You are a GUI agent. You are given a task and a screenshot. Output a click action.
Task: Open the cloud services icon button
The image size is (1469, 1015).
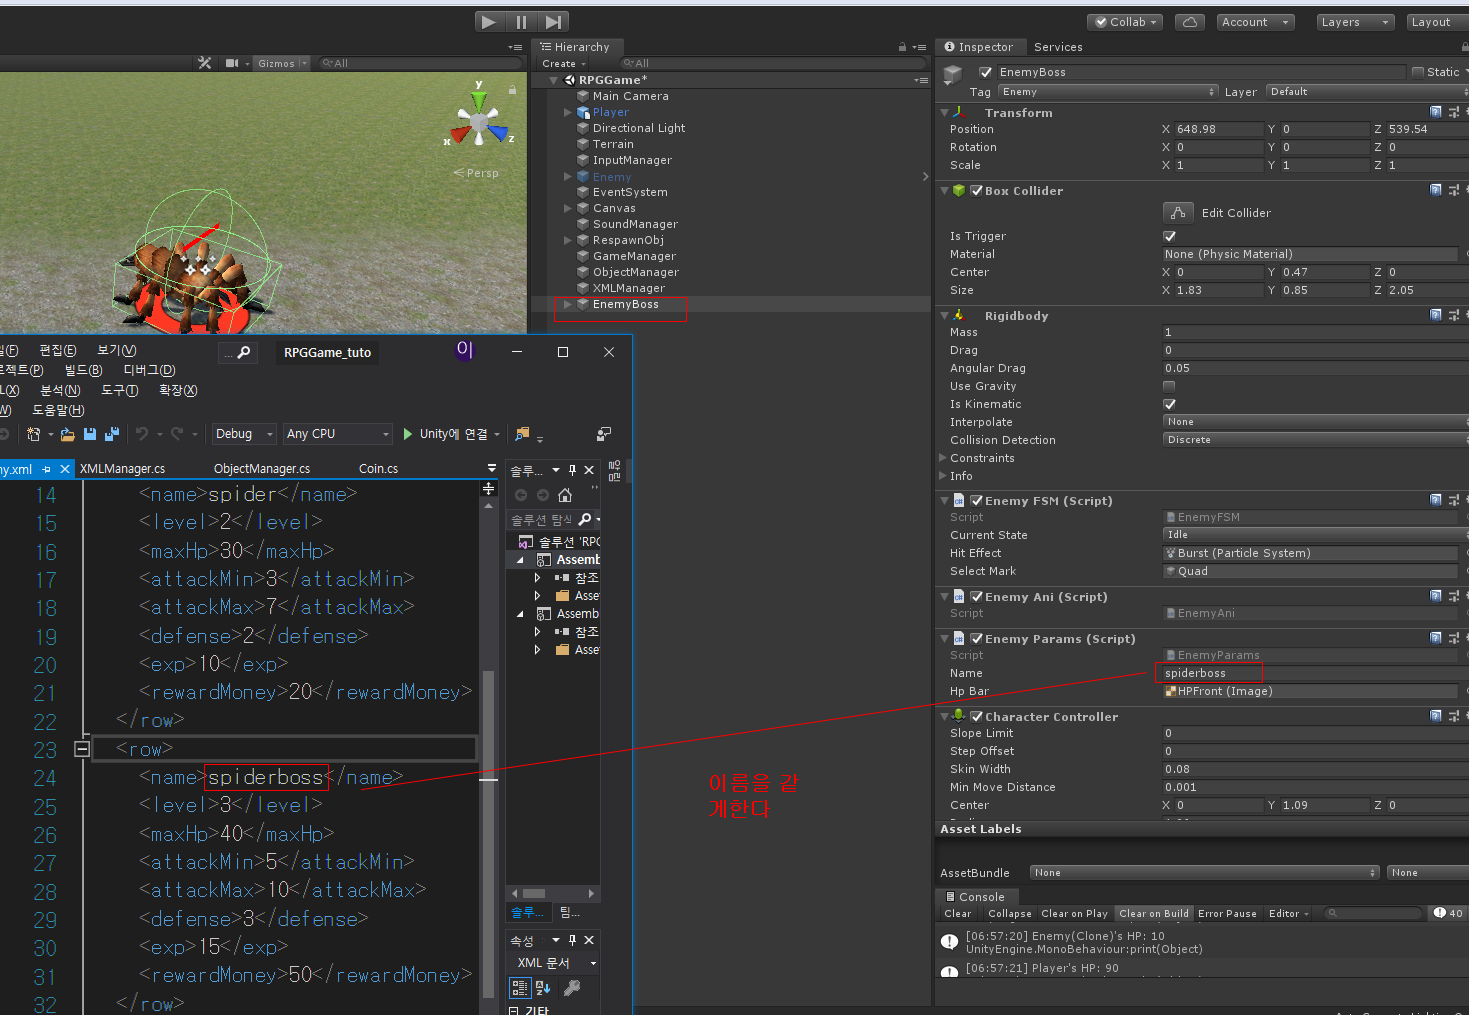(1189, 22)
